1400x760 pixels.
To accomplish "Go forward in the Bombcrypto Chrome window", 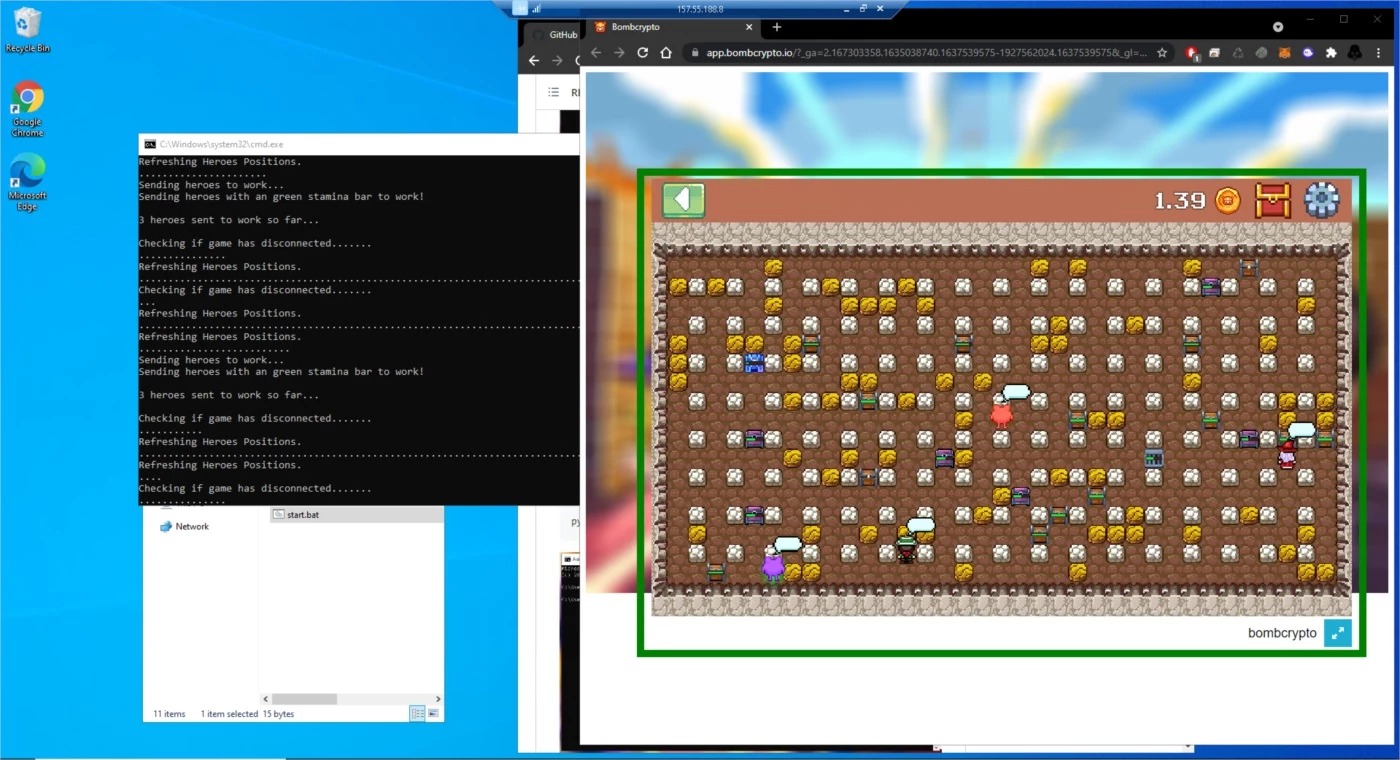I will 619,53.
